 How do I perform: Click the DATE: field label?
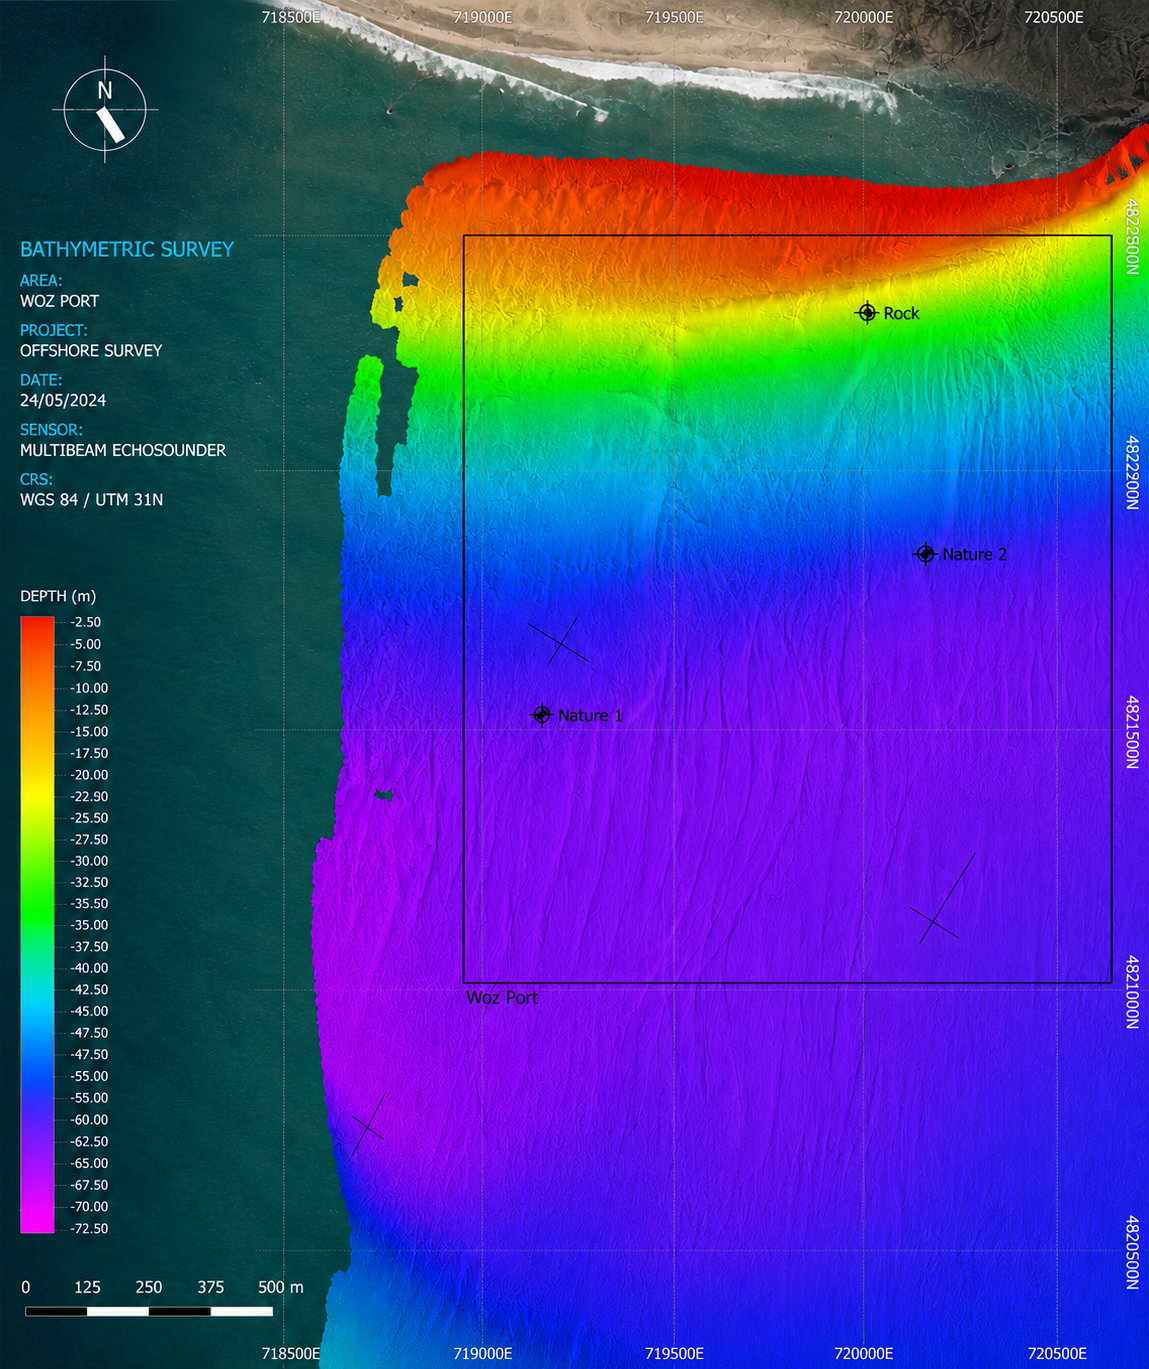pyautogui.click(x=41, y=380)
